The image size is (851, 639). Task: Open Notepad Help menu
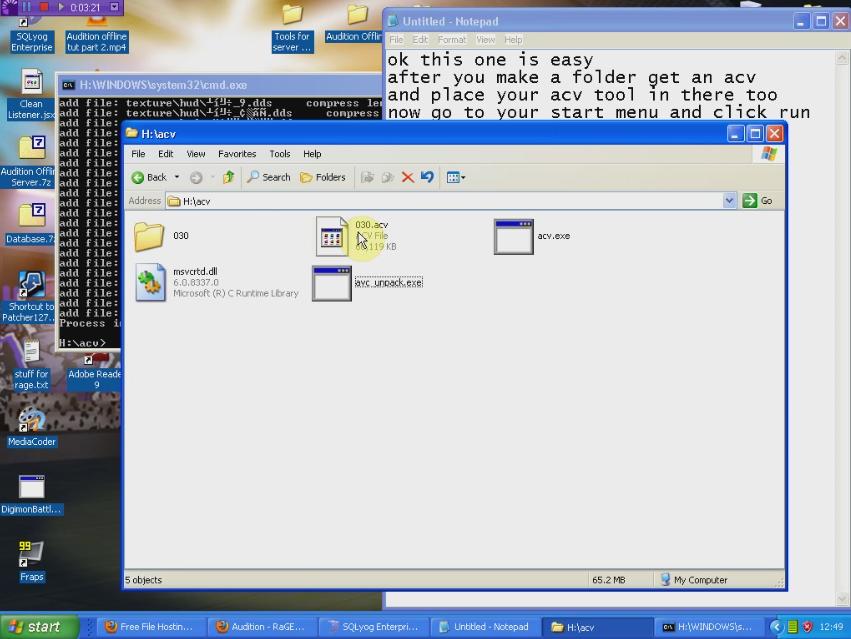point(513,40)
